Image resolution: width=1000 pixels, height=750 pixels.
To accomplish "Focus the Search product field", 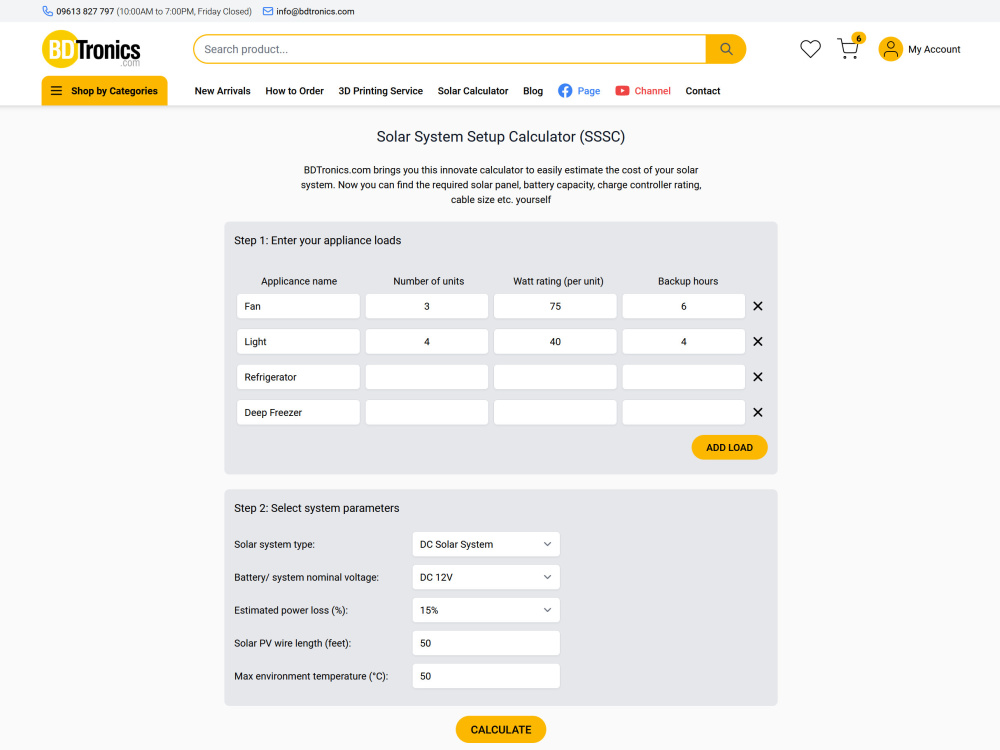I will [x=450, y=49].
